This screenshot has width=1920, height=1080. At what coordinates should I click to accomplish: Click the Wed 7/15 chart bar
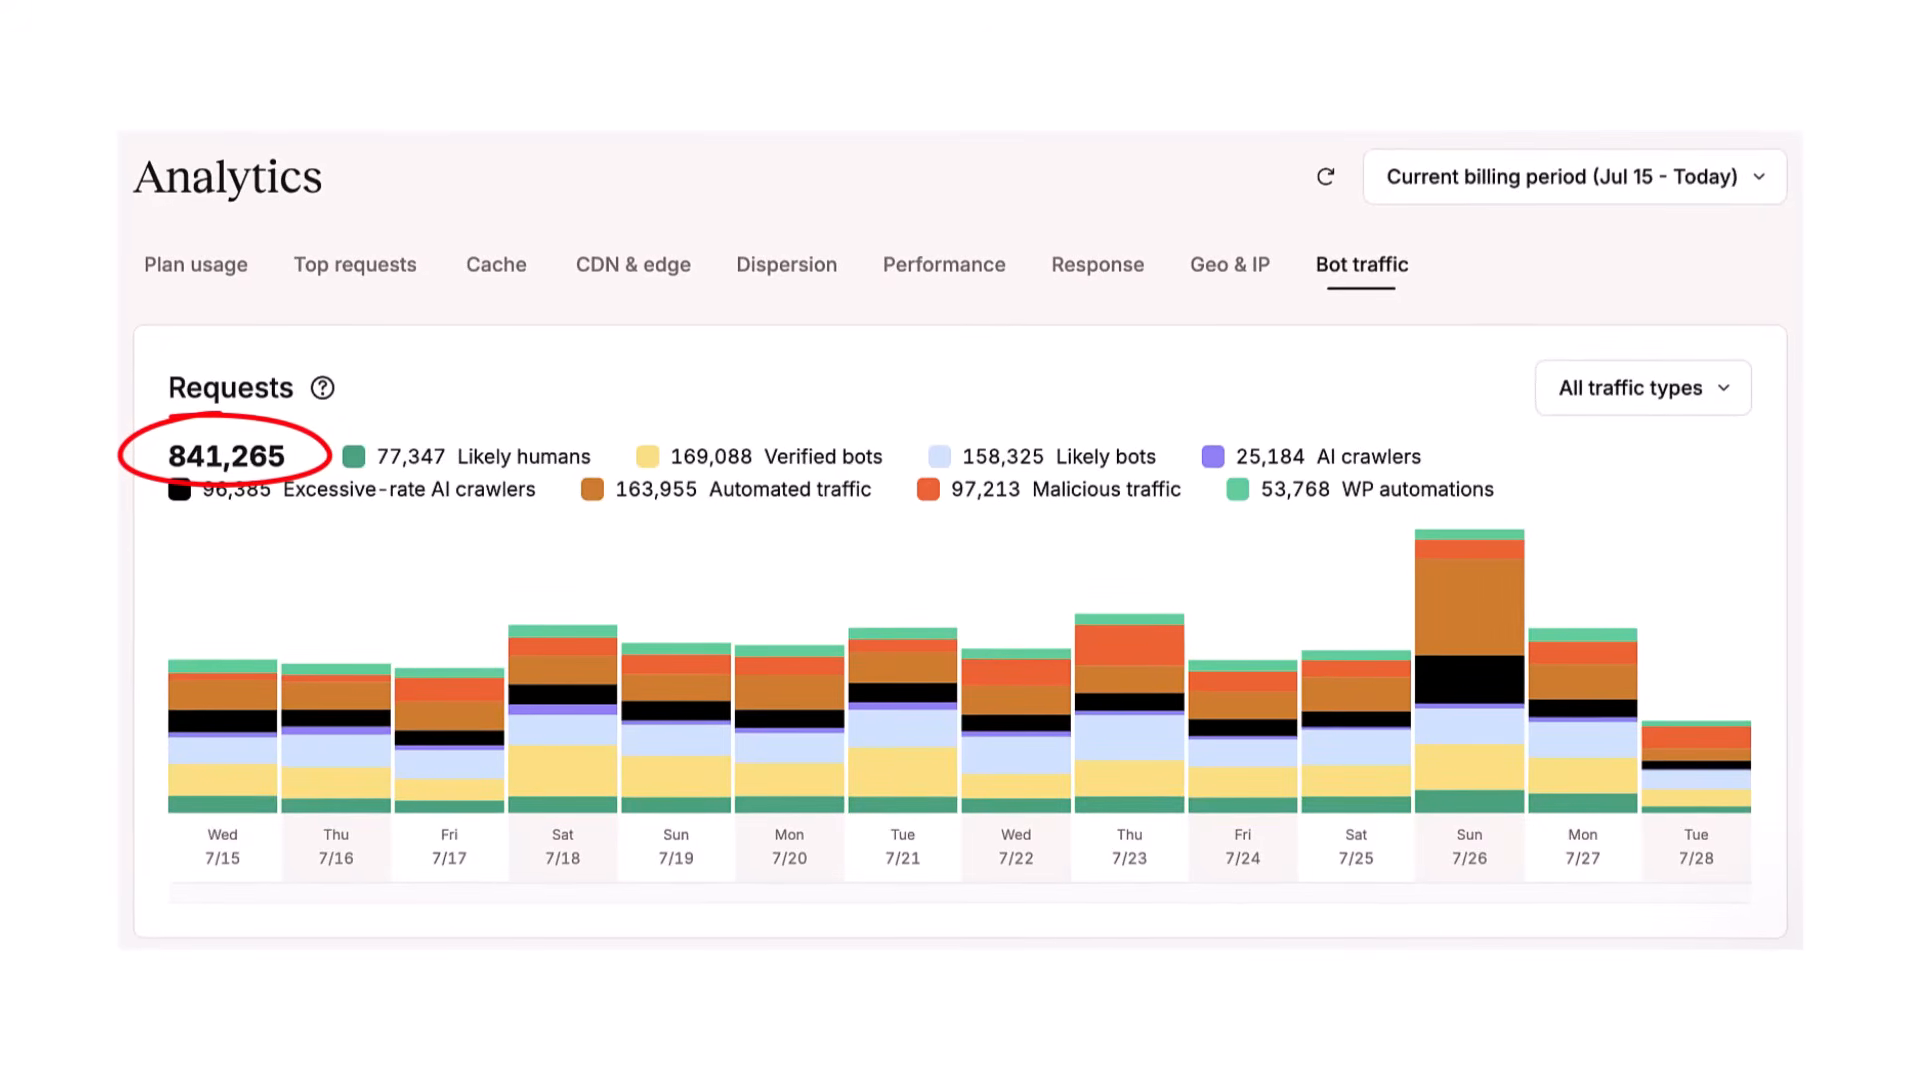pos(223,736)
